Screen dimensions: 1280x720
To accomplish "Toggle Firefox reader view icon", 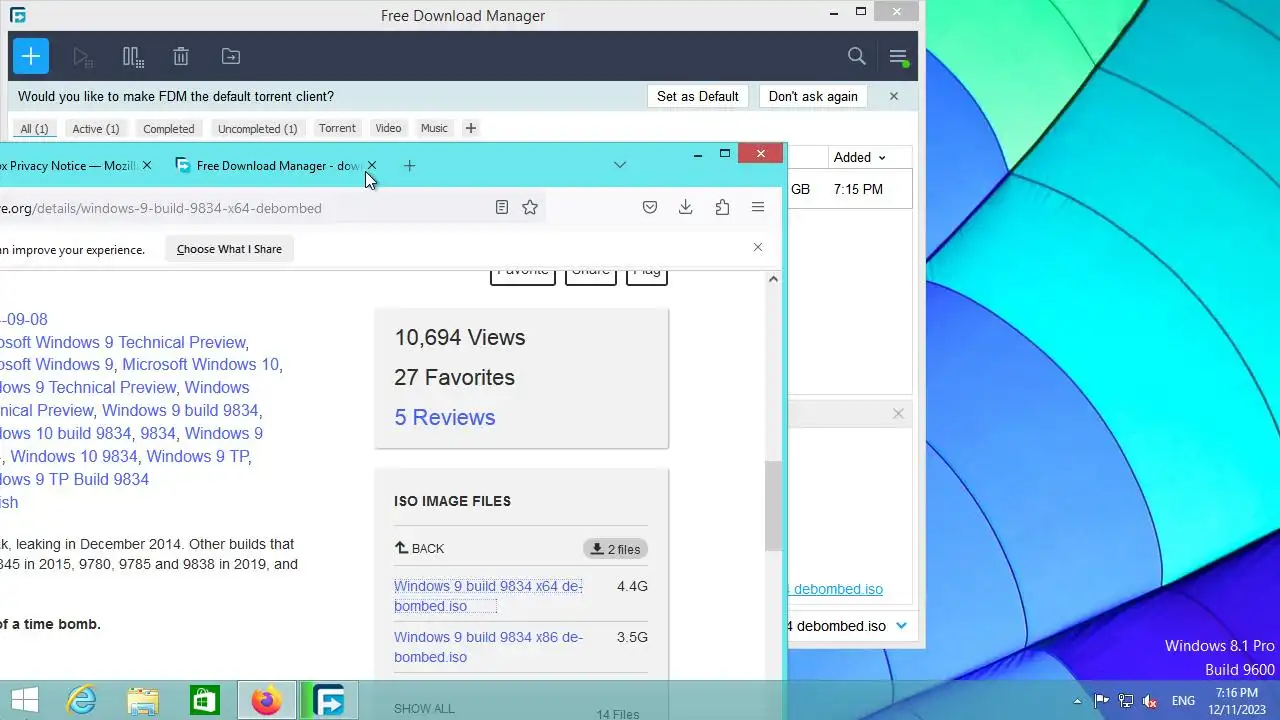I will coord(502,207).
